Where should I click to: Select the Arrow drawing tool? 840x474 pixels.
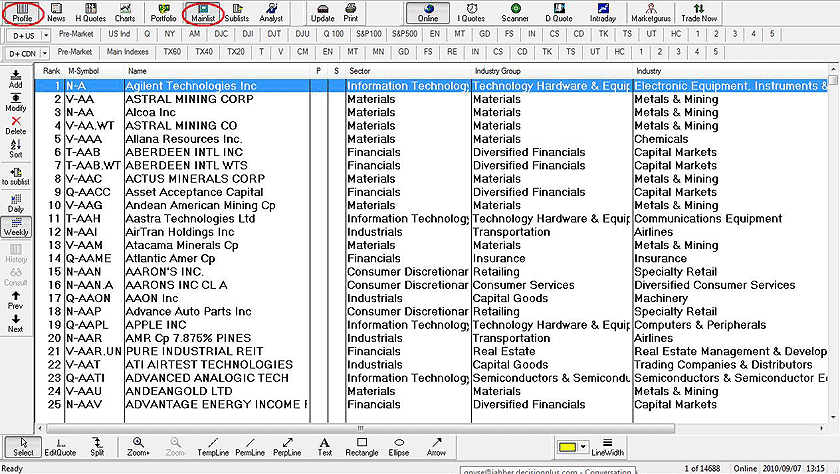pos(436,447)
